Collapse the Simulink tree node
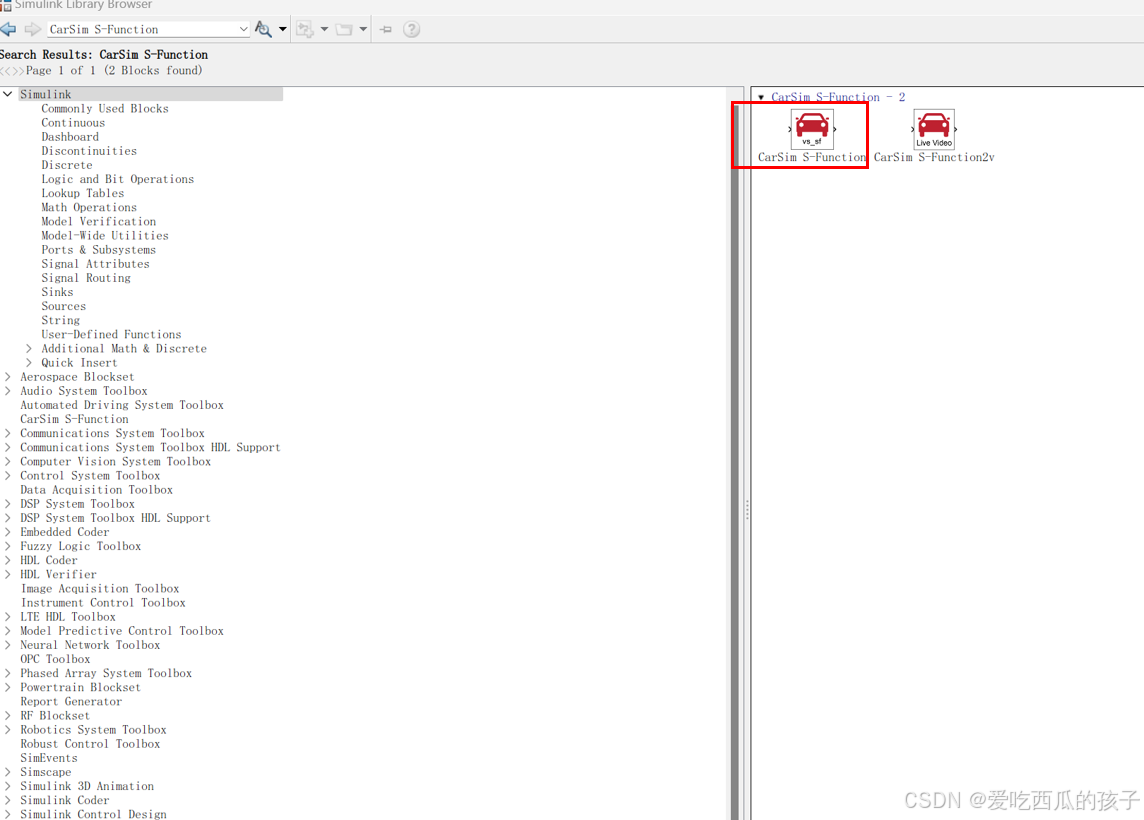 tap(8, 94)
